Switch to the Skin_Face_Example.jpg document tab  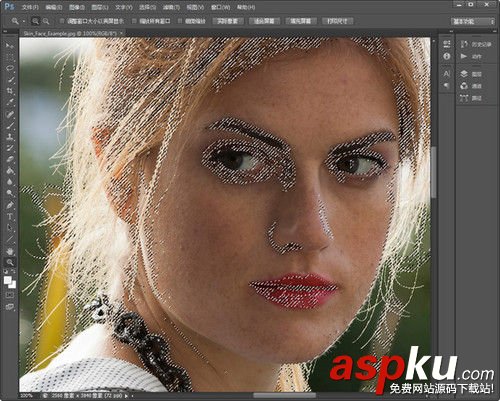pyautogui.click(x=70, y=33)
